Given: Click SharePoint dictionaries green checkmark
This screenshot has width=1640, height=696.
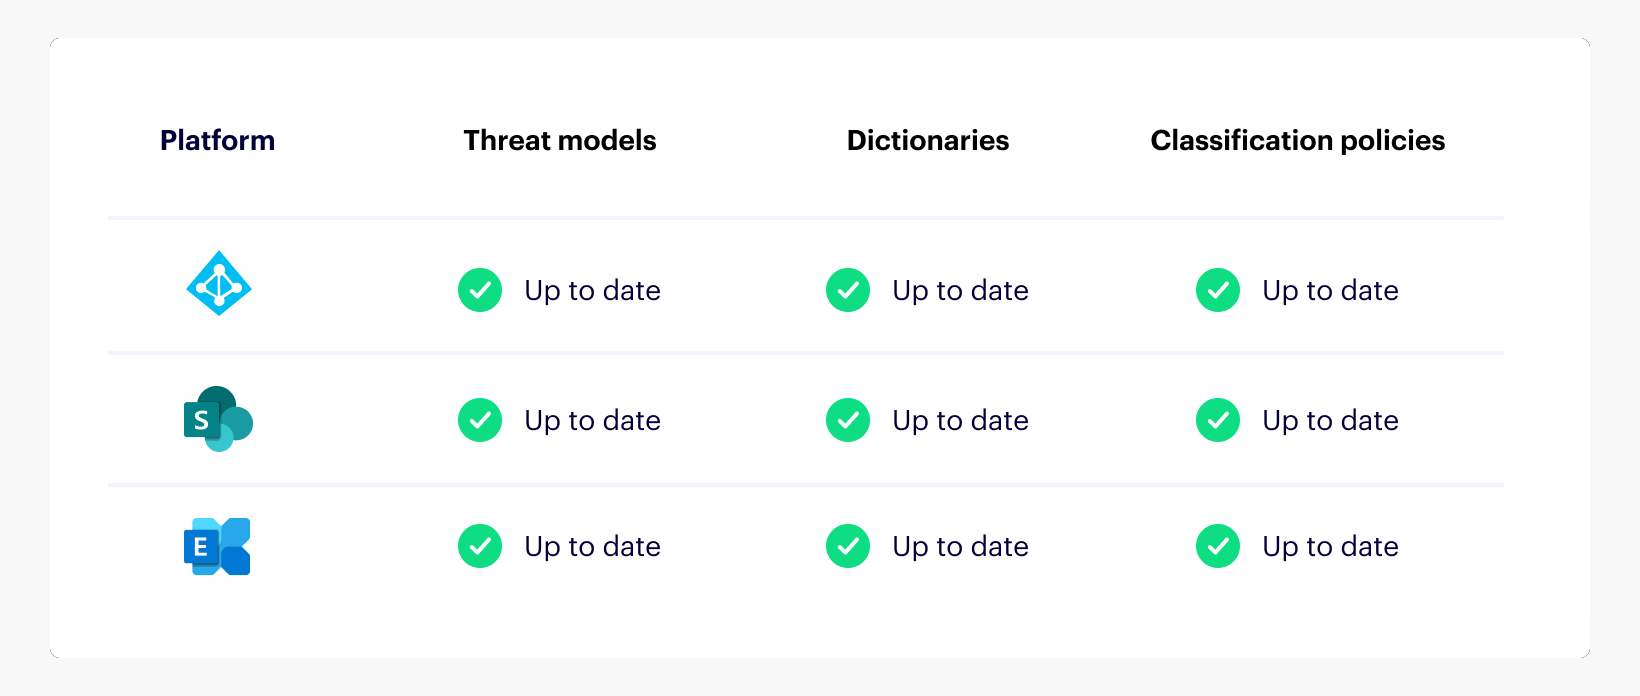Looking at the screenshot, I should click(848, 420).
